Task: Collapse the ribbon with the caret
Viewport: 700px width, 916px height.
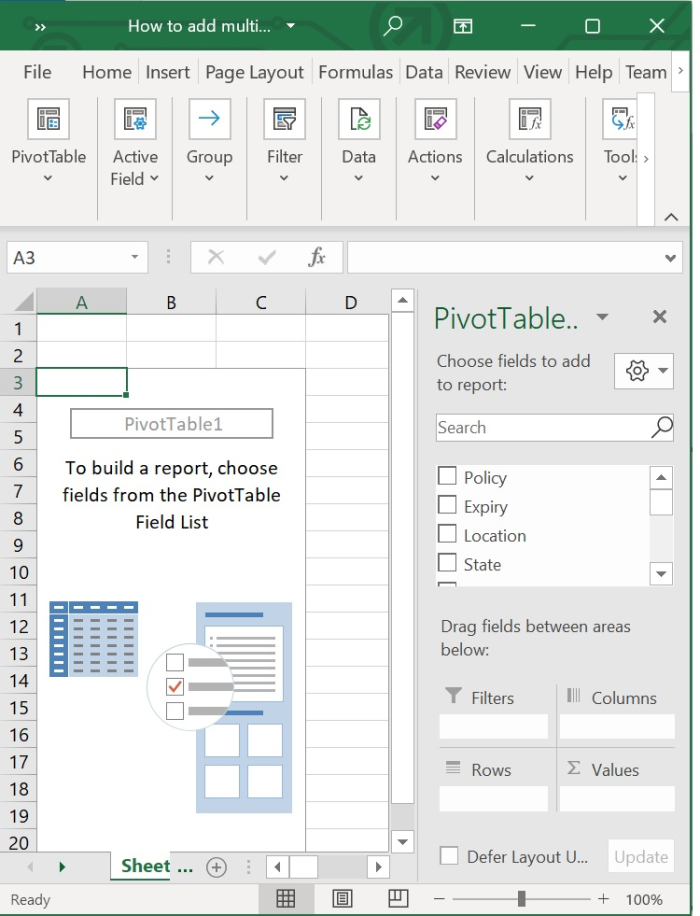Action: (671, 217)
